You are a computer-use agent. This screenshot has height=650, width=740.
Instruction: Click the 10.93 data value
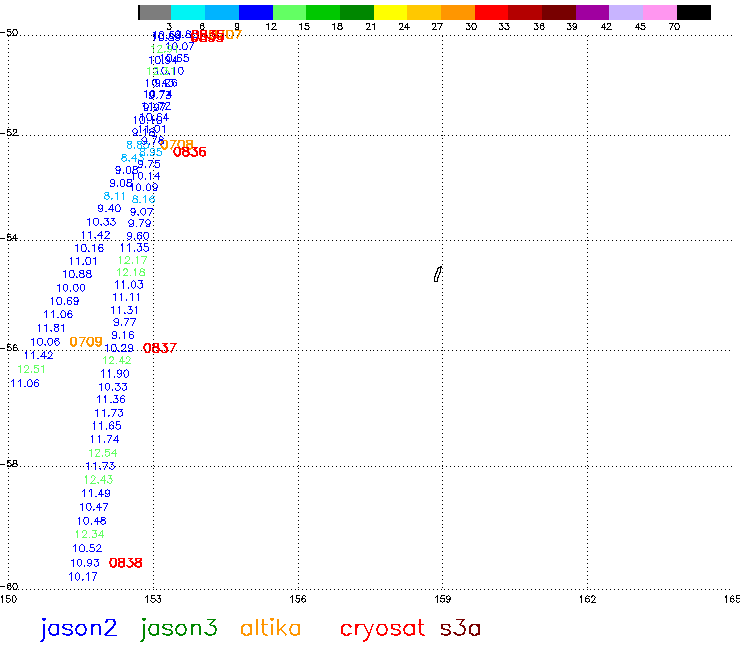85,563
